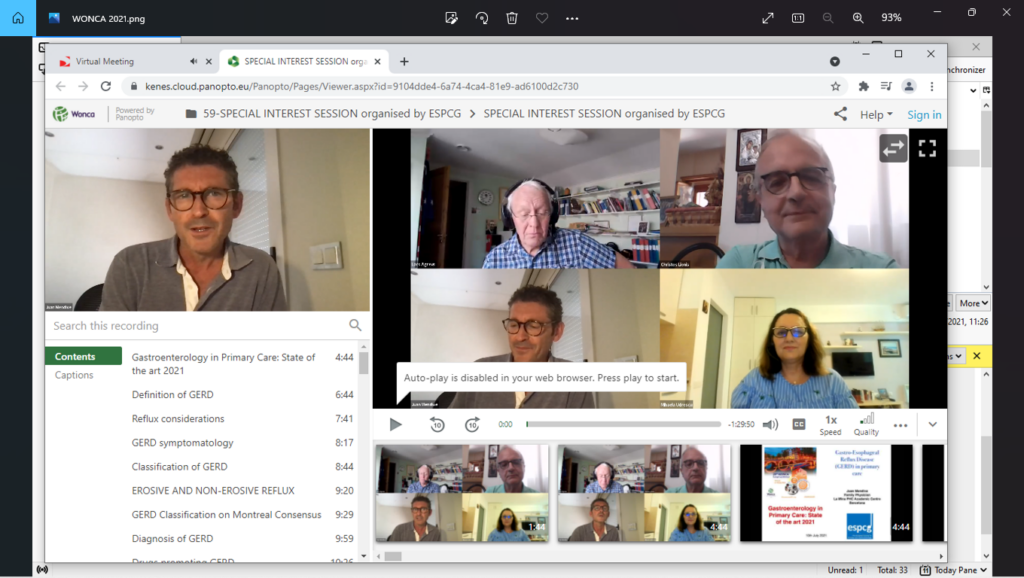Image resolution: width=1024 pixels, height=578 pixels.
Task: Play the recording
Action: pos(395,425)
